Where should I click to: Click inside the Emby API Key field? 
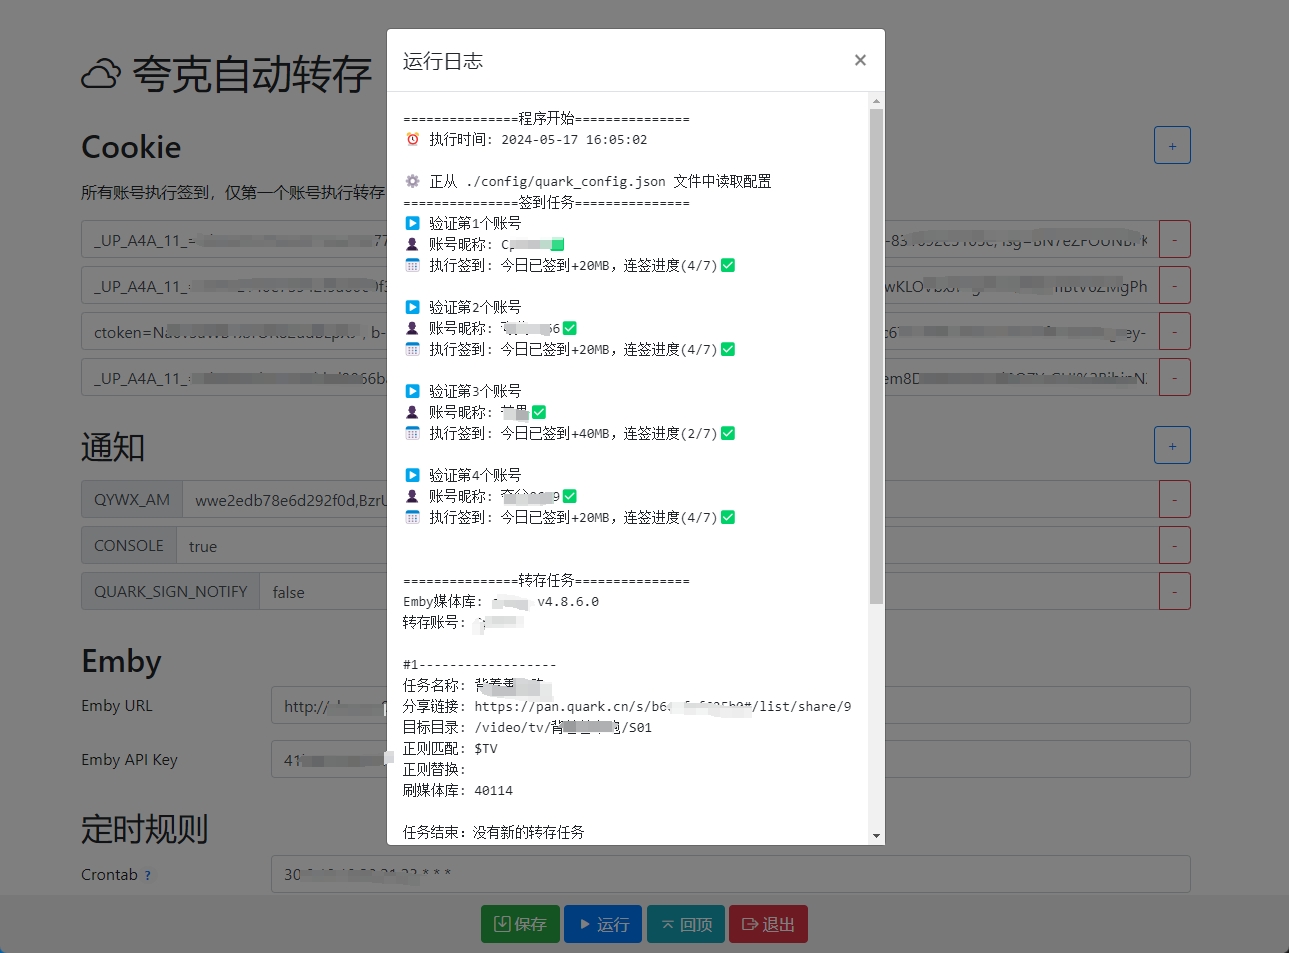click(x=330, y=759)
